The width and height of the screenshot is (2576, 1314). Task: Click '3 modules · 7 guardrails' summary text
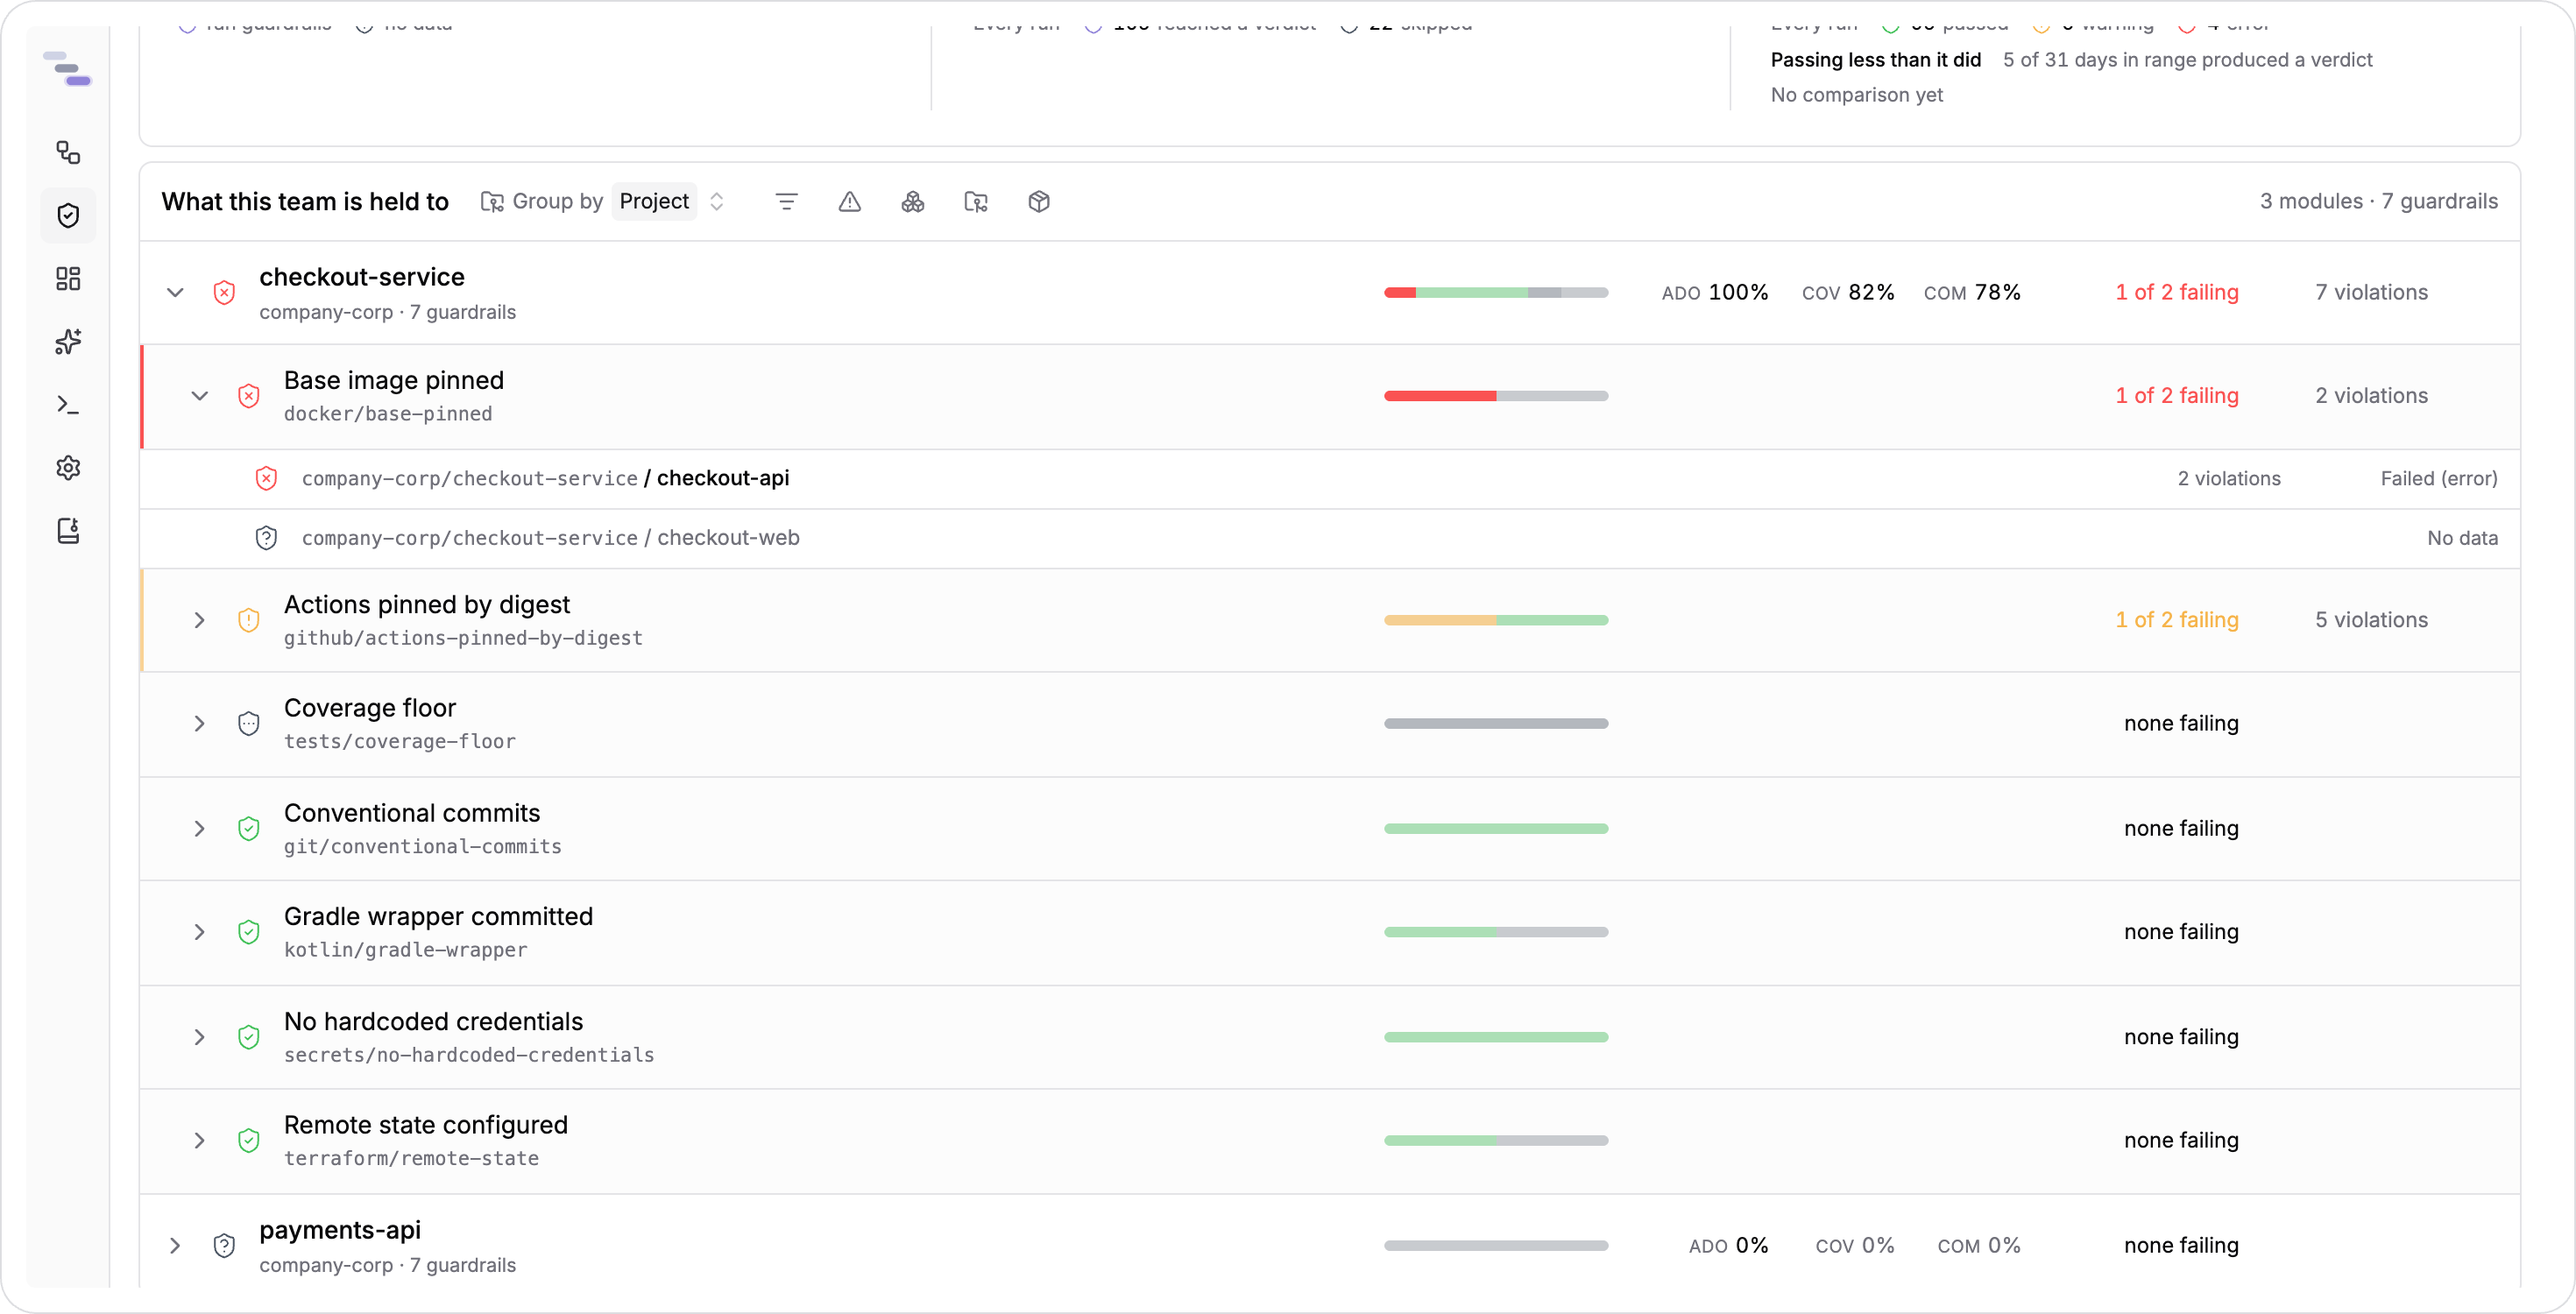coord(2378,202)
